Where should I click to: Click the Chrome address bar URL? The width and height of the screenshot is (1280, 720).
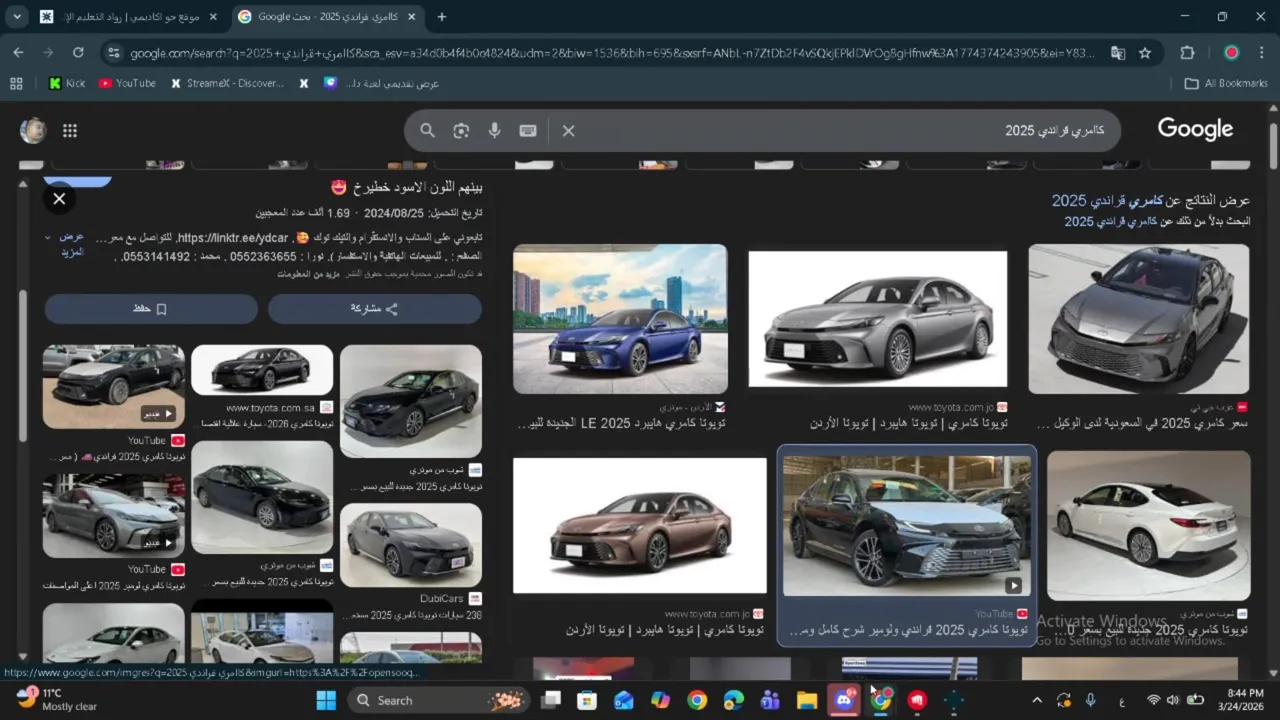(612, 53)
